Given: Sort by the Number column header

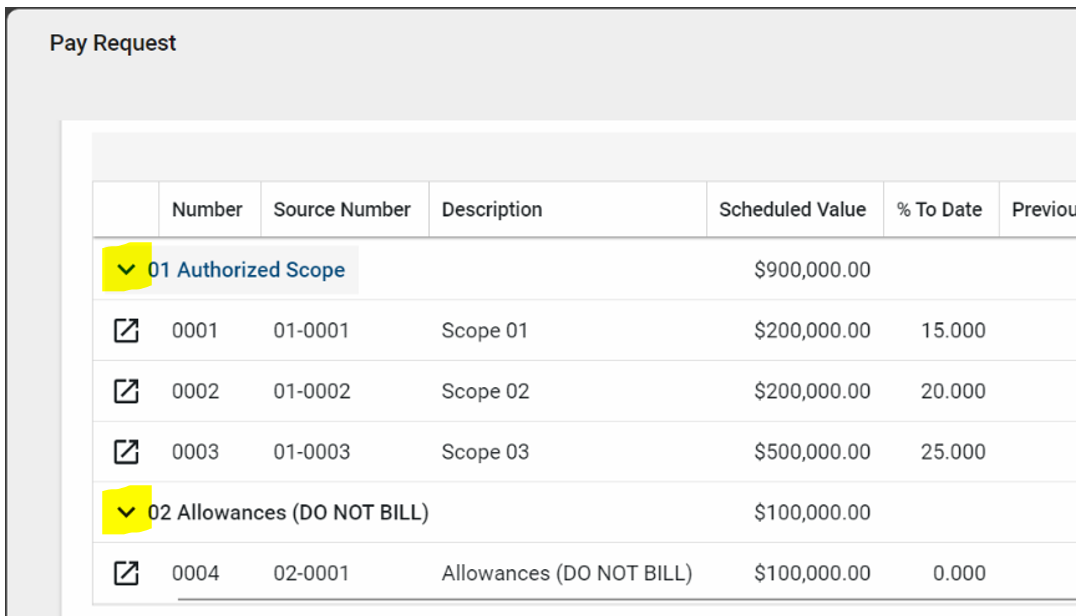Looking at the screenshot, I should coord(207,210).
